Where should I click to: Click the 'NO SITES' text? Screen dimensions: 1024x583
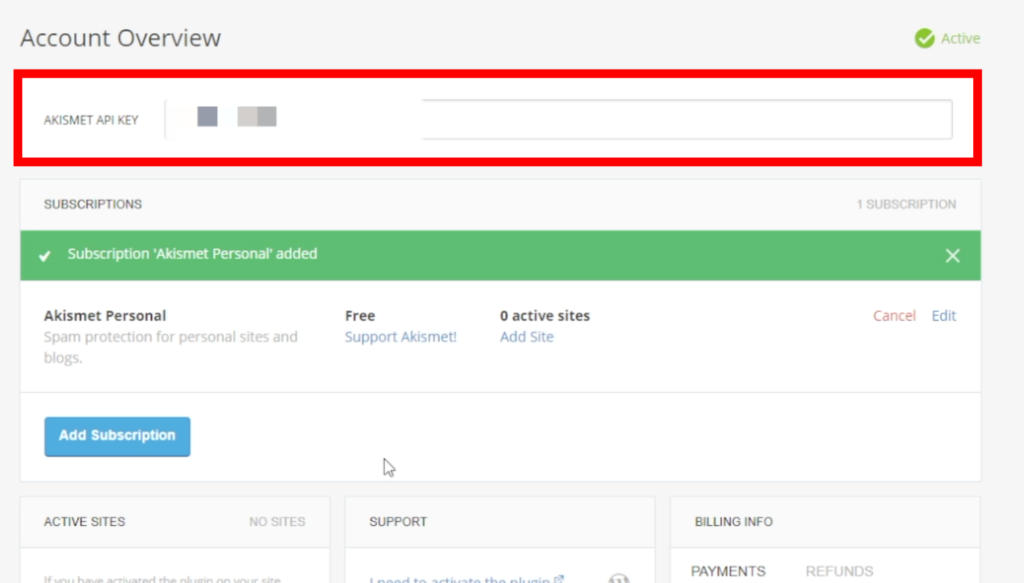[x=277, y=522]
